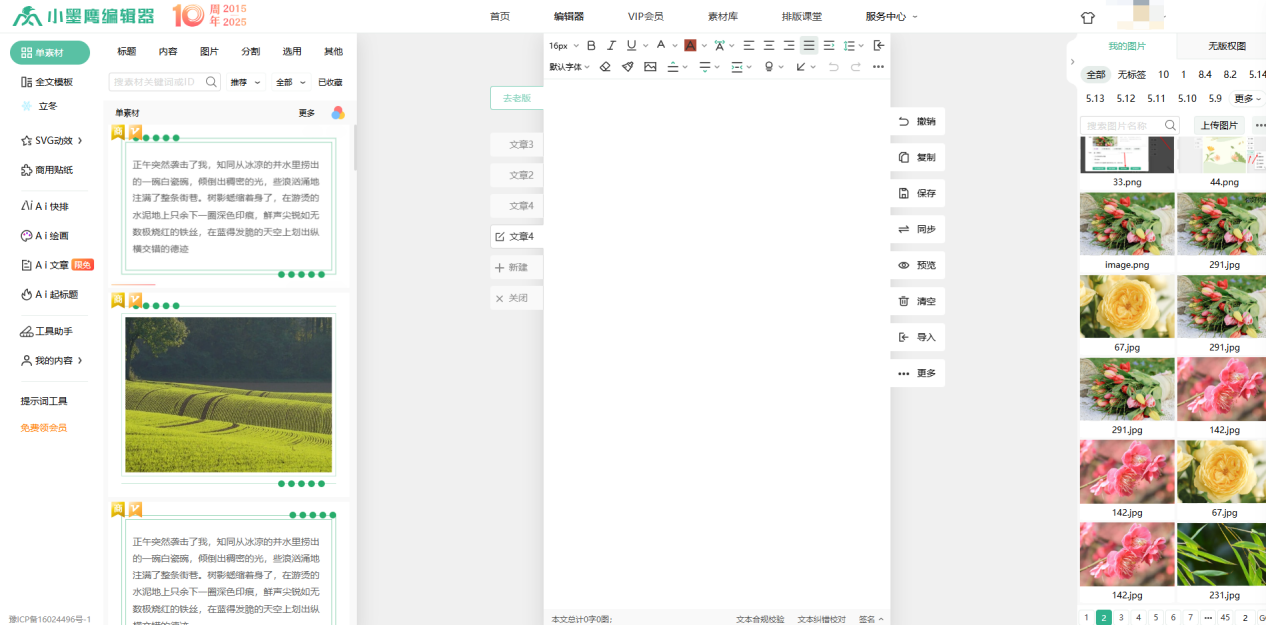Insert an image via toolbar icon
The height and width of the screenshot is (625, 1266).
650,67
